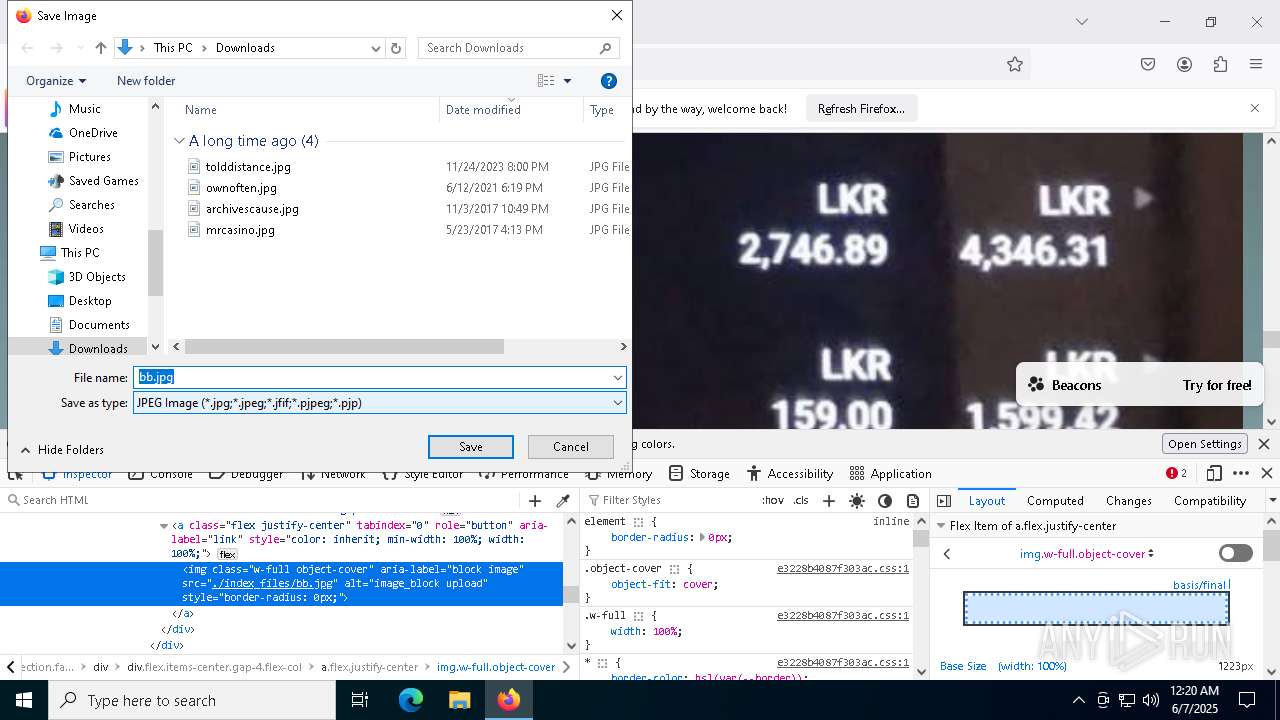Click the devtools error count indicator
The image size is (1280, 720).
(x=1176, y=473)
